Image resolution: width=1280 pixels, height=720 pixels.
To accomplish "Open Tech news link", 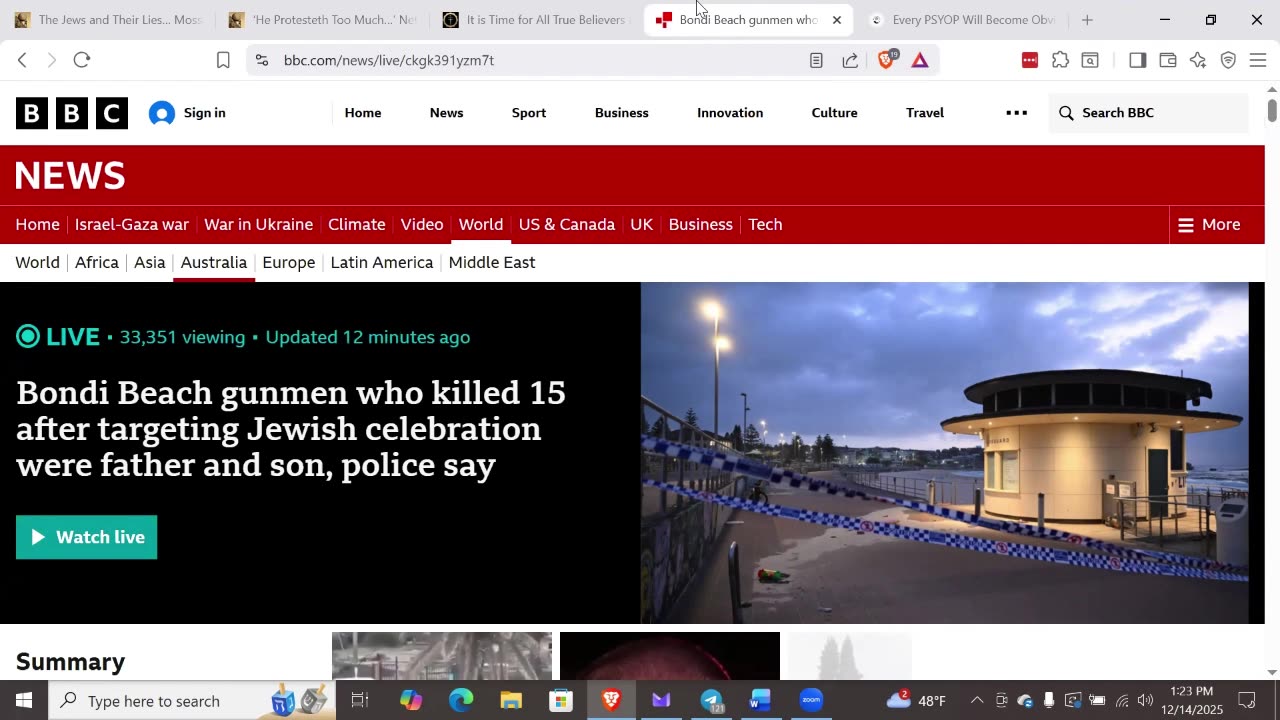I will [766, 225].
